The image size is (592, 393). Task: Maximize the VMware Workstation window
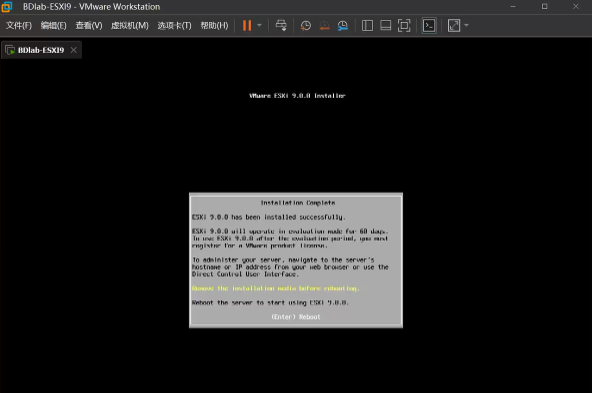tap(544, 6)
